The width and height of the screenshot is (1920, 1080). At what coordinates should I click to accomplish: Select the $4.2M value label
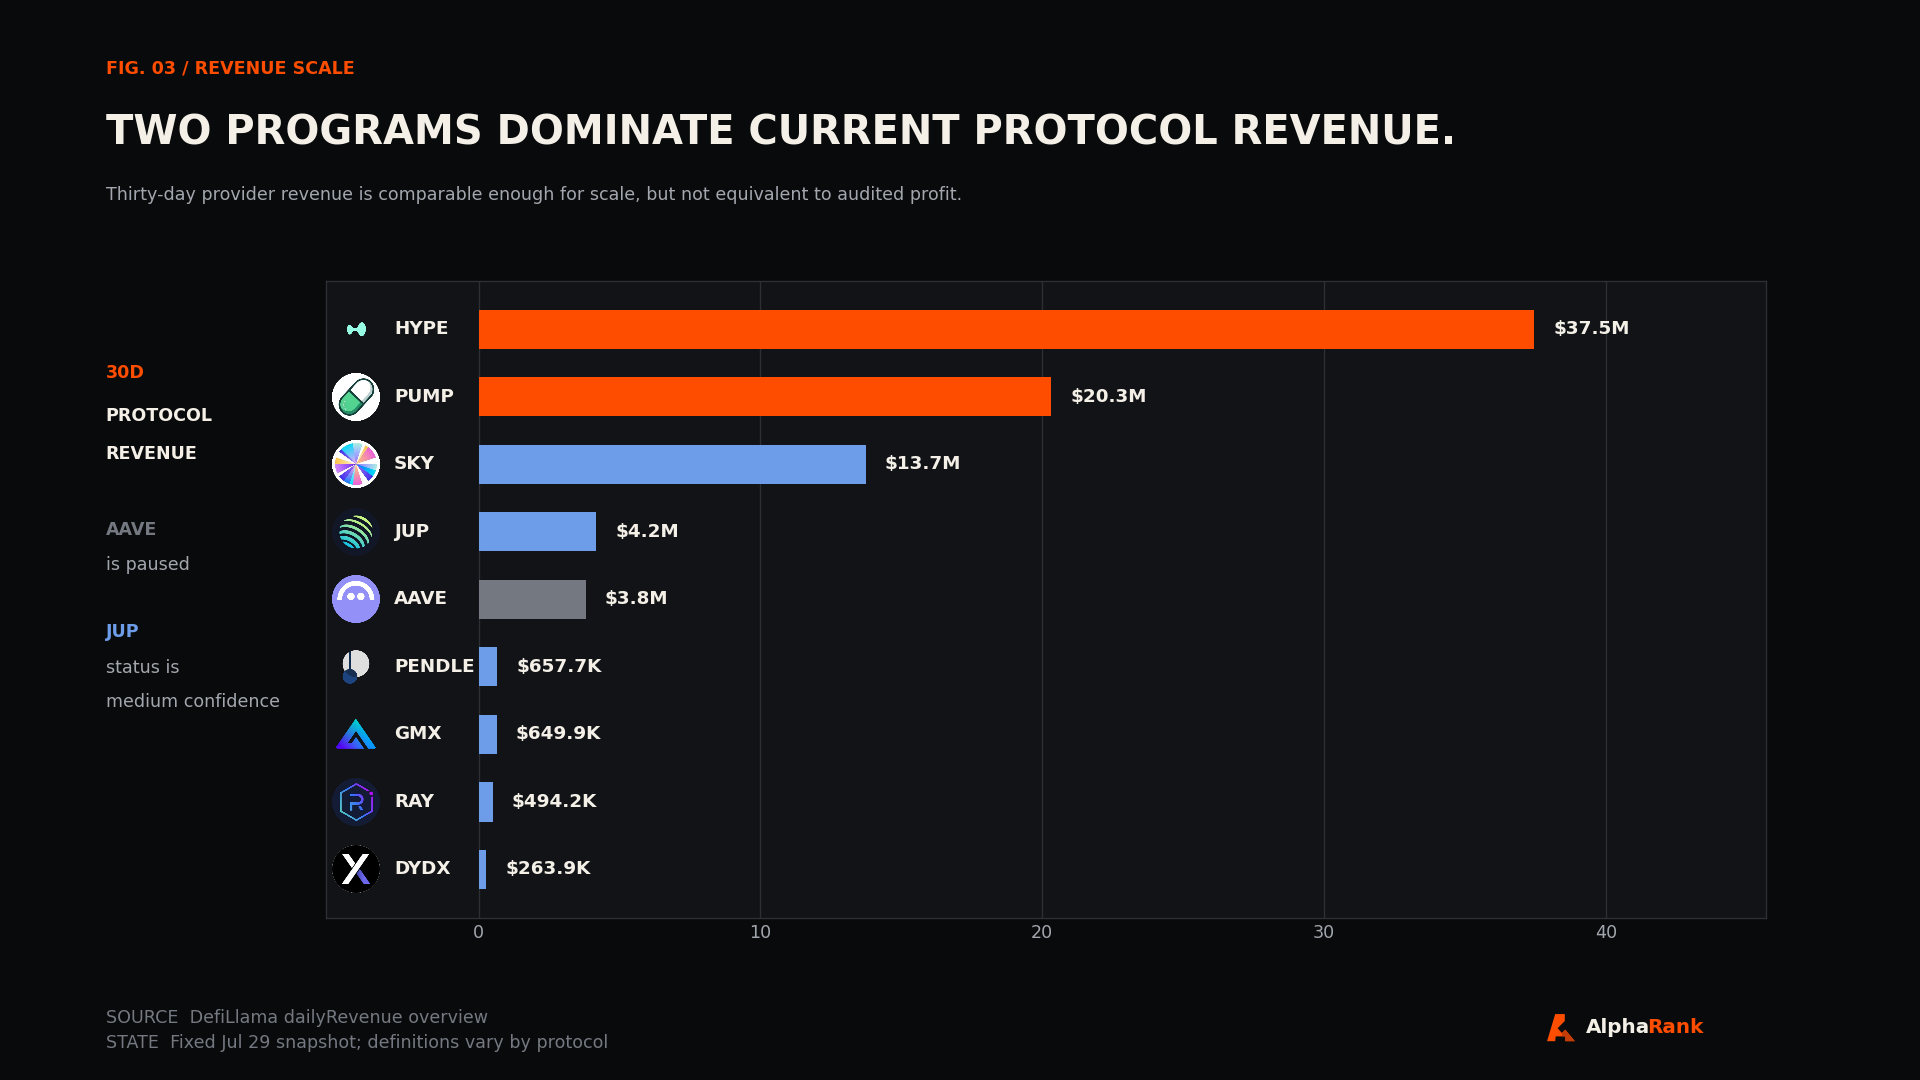coord(647,531)
